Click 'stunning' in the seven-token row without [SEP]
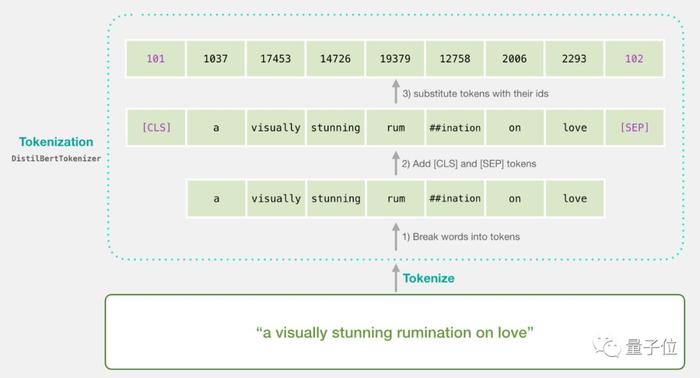The width and height of the screenshot is (700, 378). (x=335, y=199)
